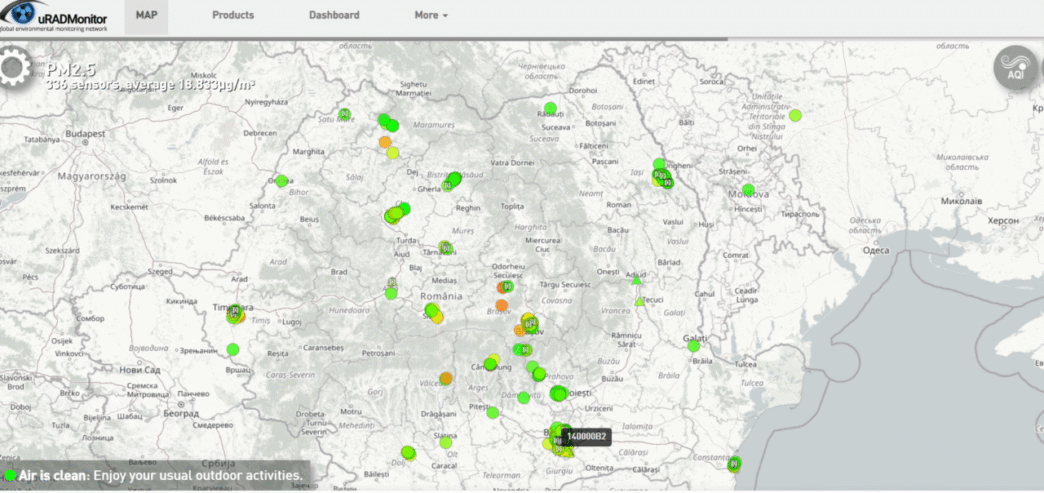The height and width of the screenshot is (493, 1044).
Task: Open the Products menu item
Action: point(233,15)
